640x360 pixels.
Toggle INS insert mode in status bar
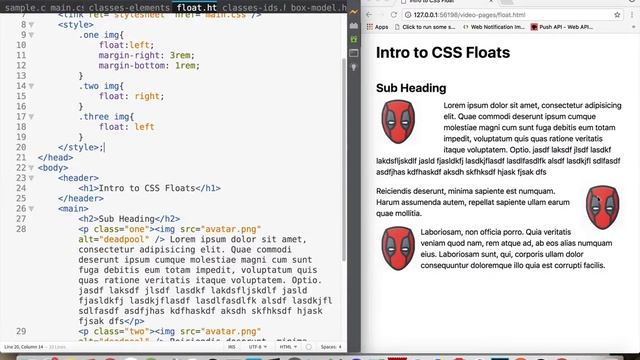(x=231, y=347)
